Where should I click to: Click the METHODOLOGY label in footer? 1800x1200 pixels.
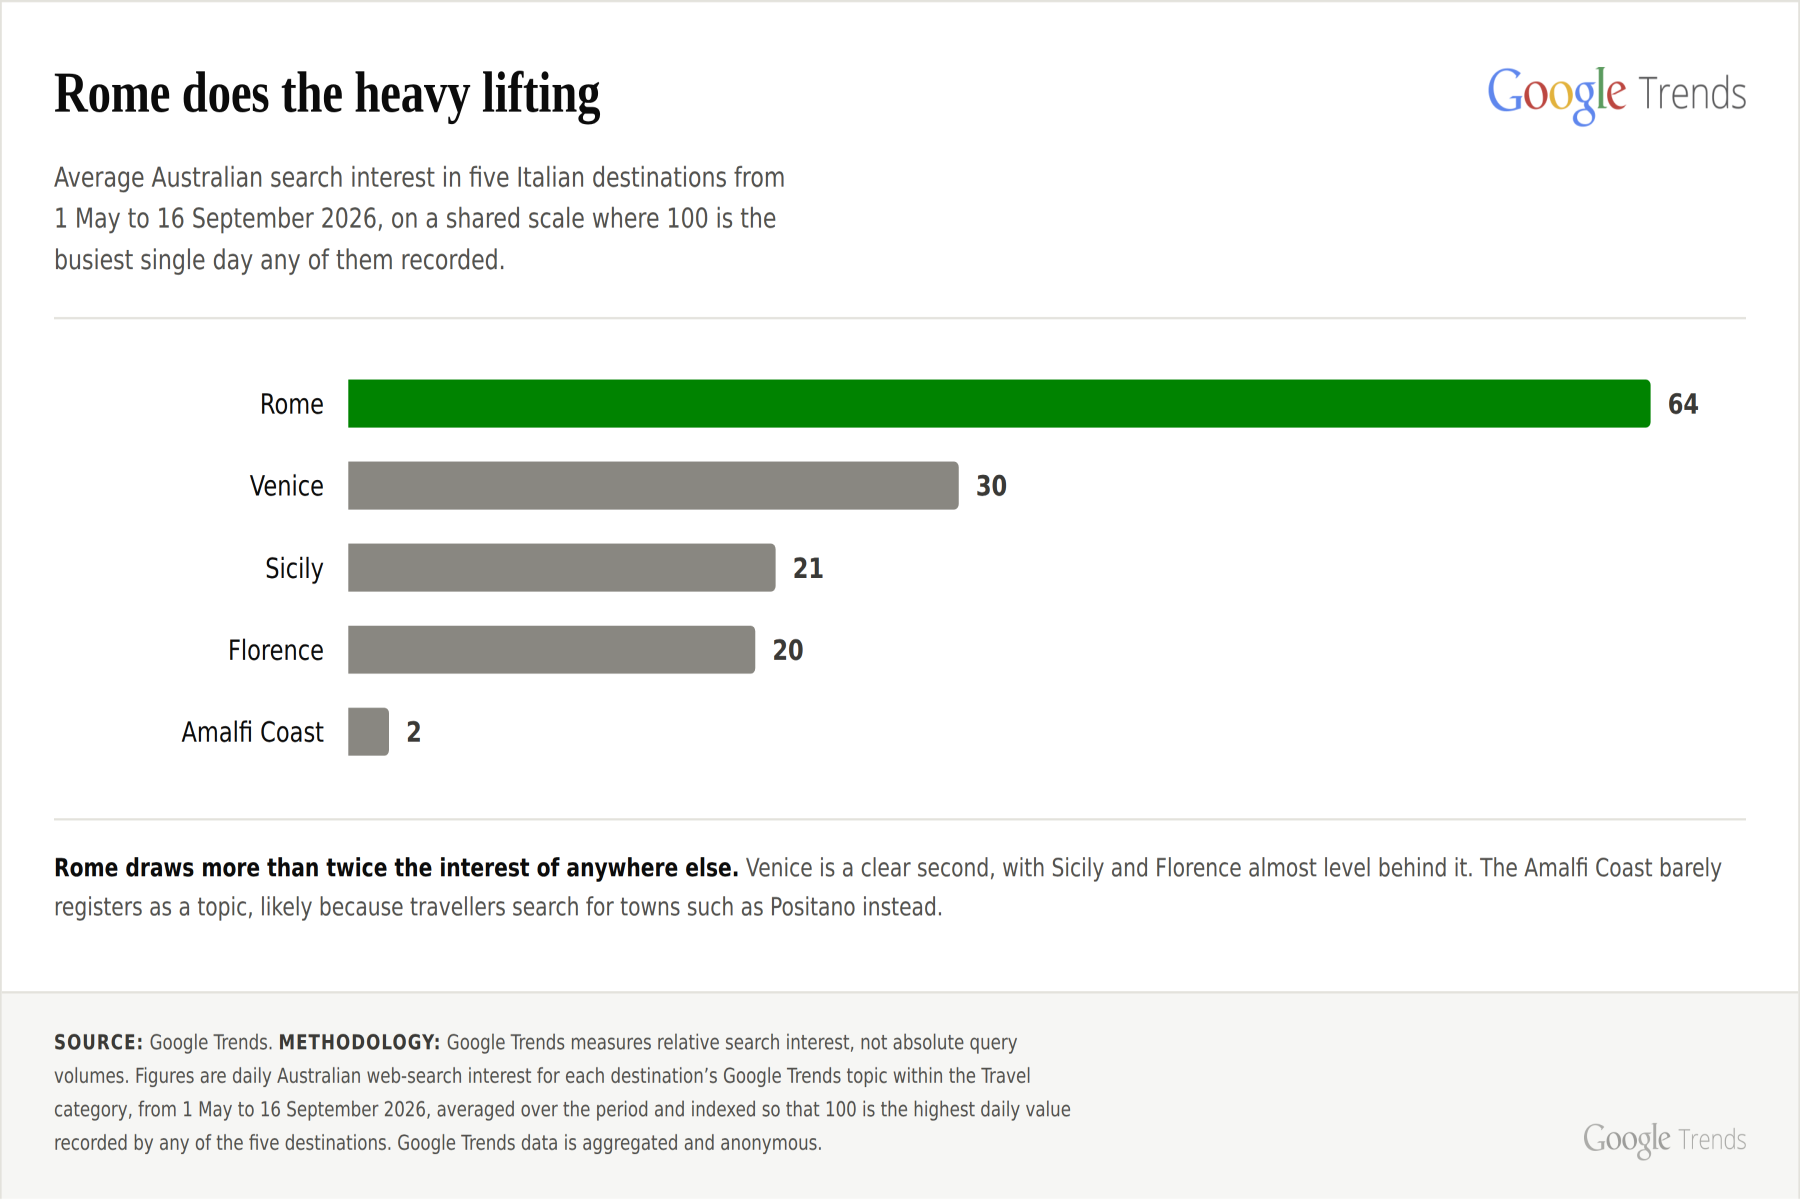[x=359, y=1042]
